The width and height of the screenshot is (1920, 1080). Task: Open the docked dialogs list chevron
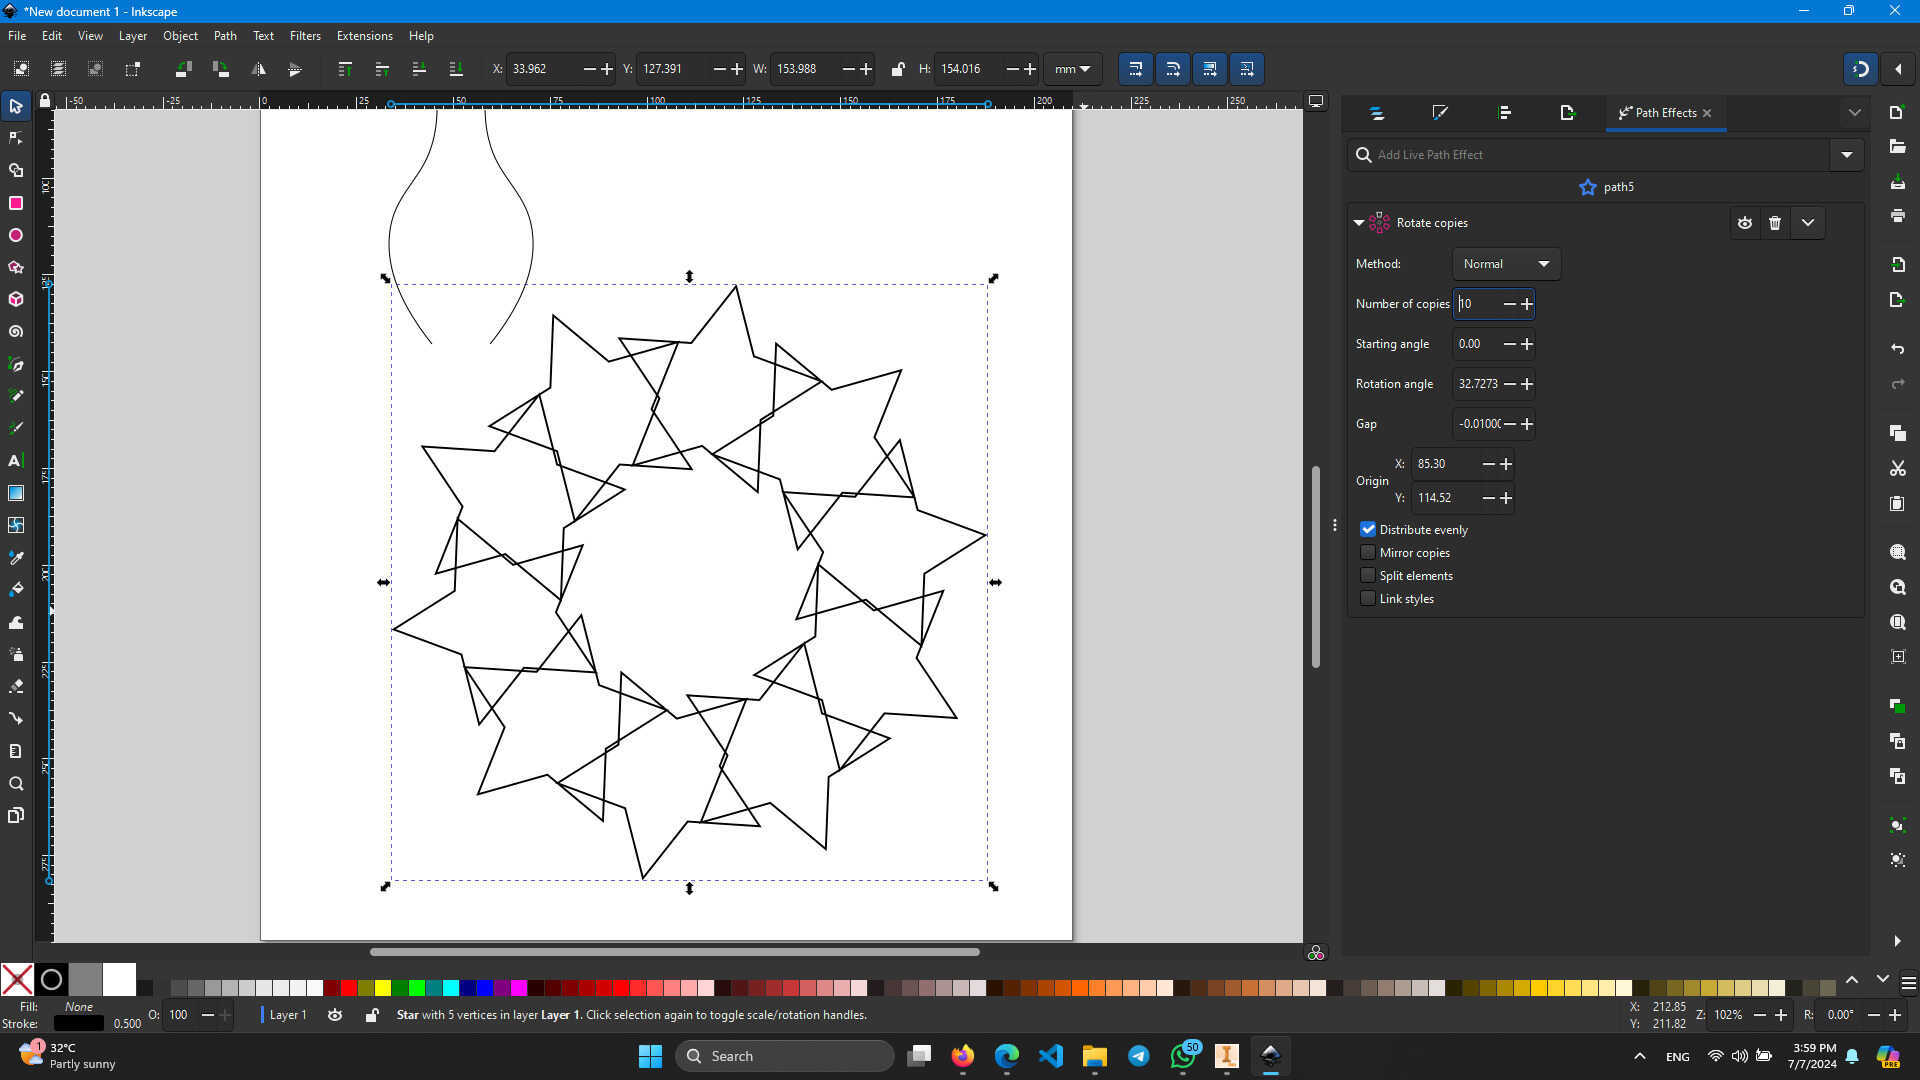point(1855,113)
